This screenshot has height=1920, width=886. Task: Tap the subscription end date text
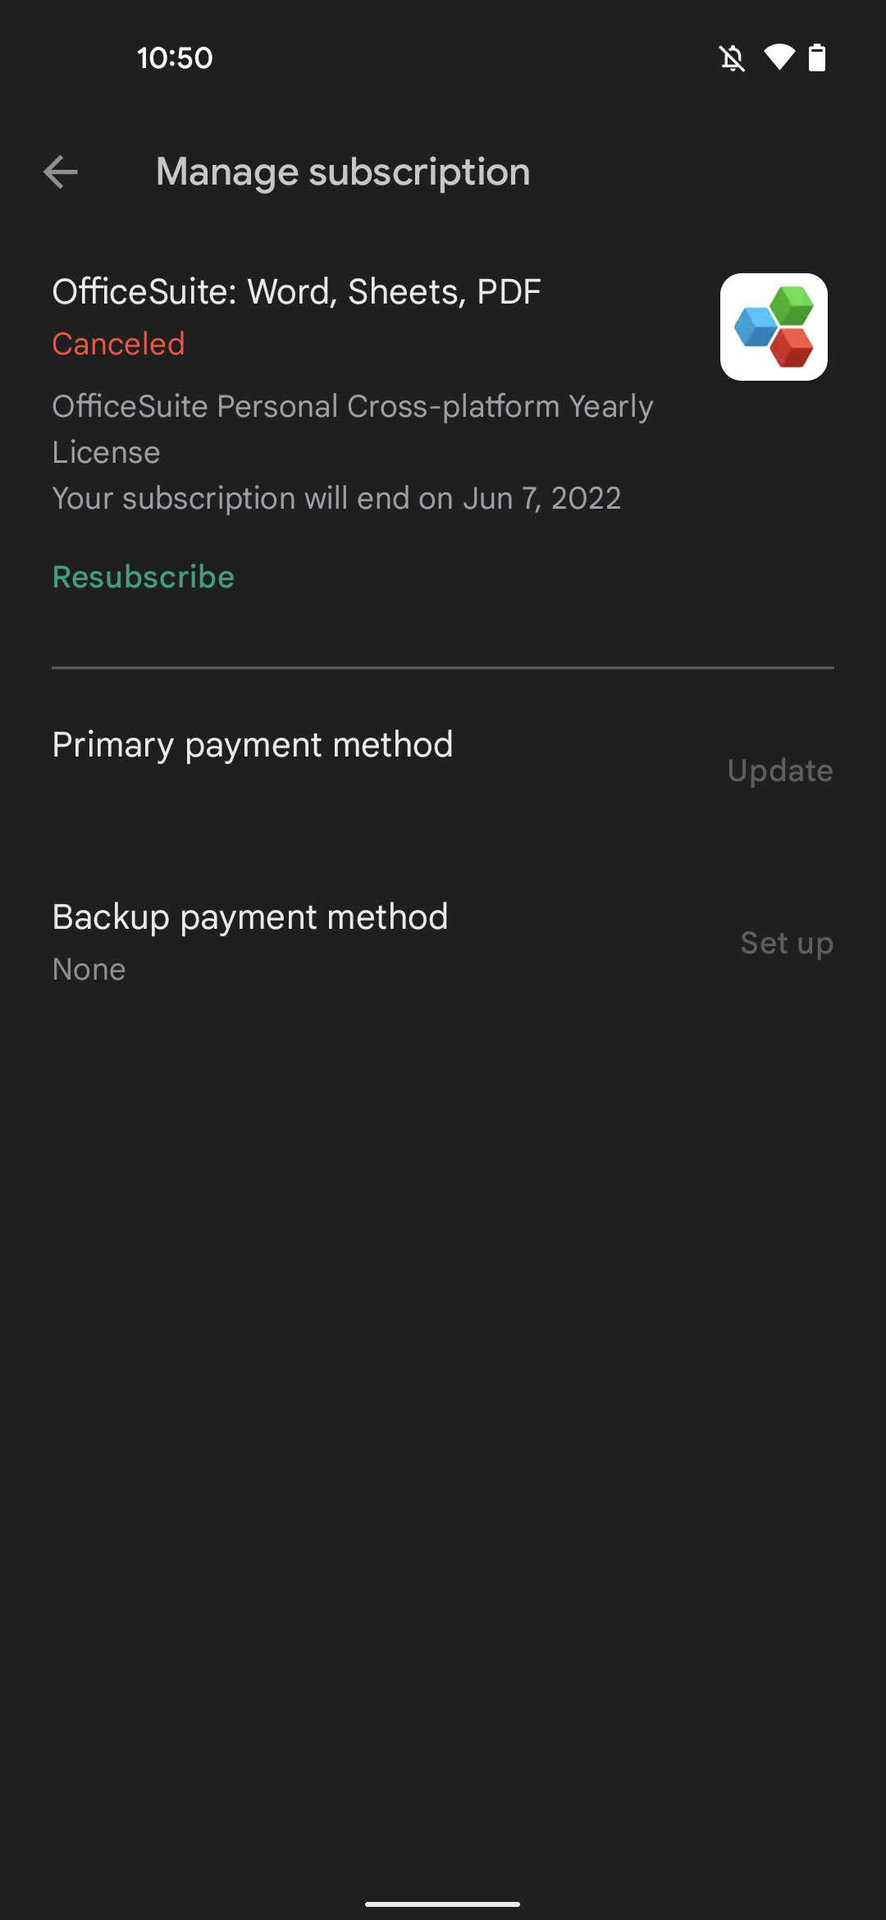(336, 498)
